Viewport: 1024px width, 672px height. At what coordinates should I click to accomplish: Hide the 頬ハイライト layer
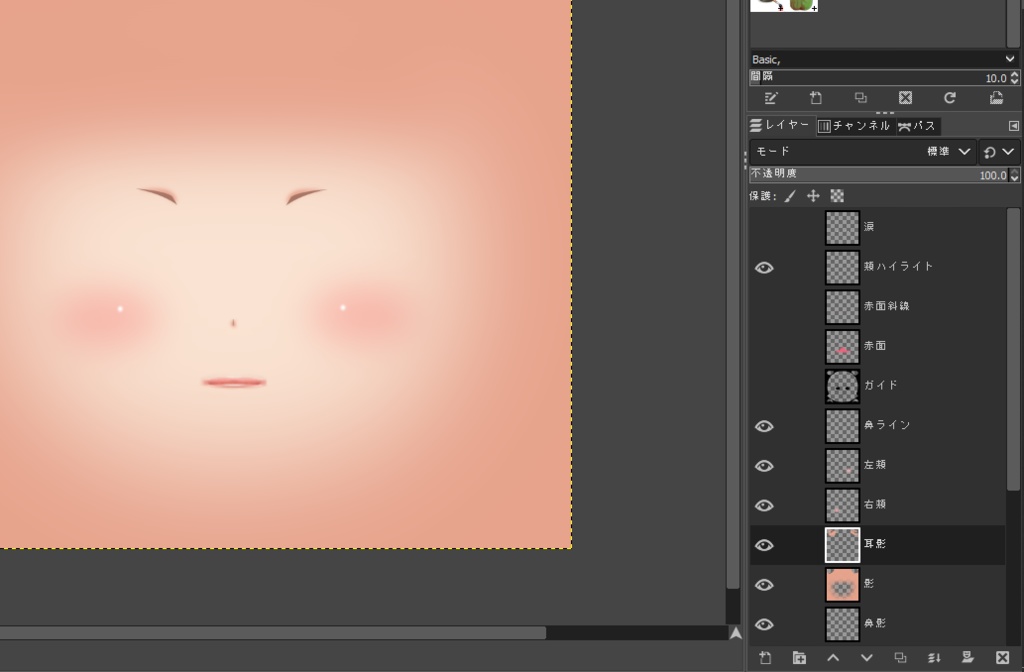coord(764,268)
